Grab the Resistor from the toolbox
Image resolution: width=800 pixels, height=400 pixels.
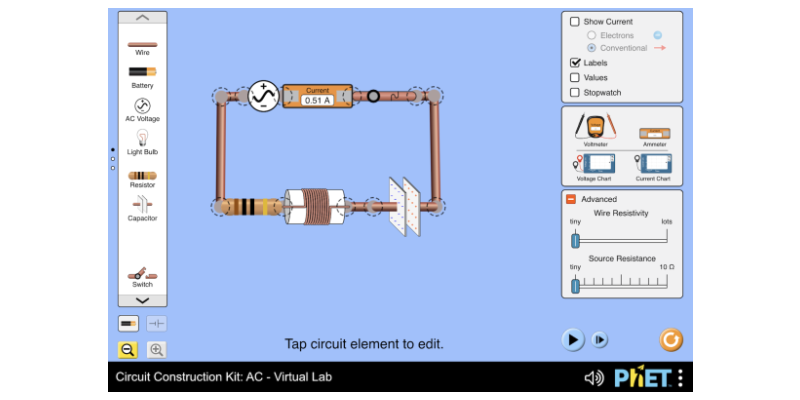142,174
